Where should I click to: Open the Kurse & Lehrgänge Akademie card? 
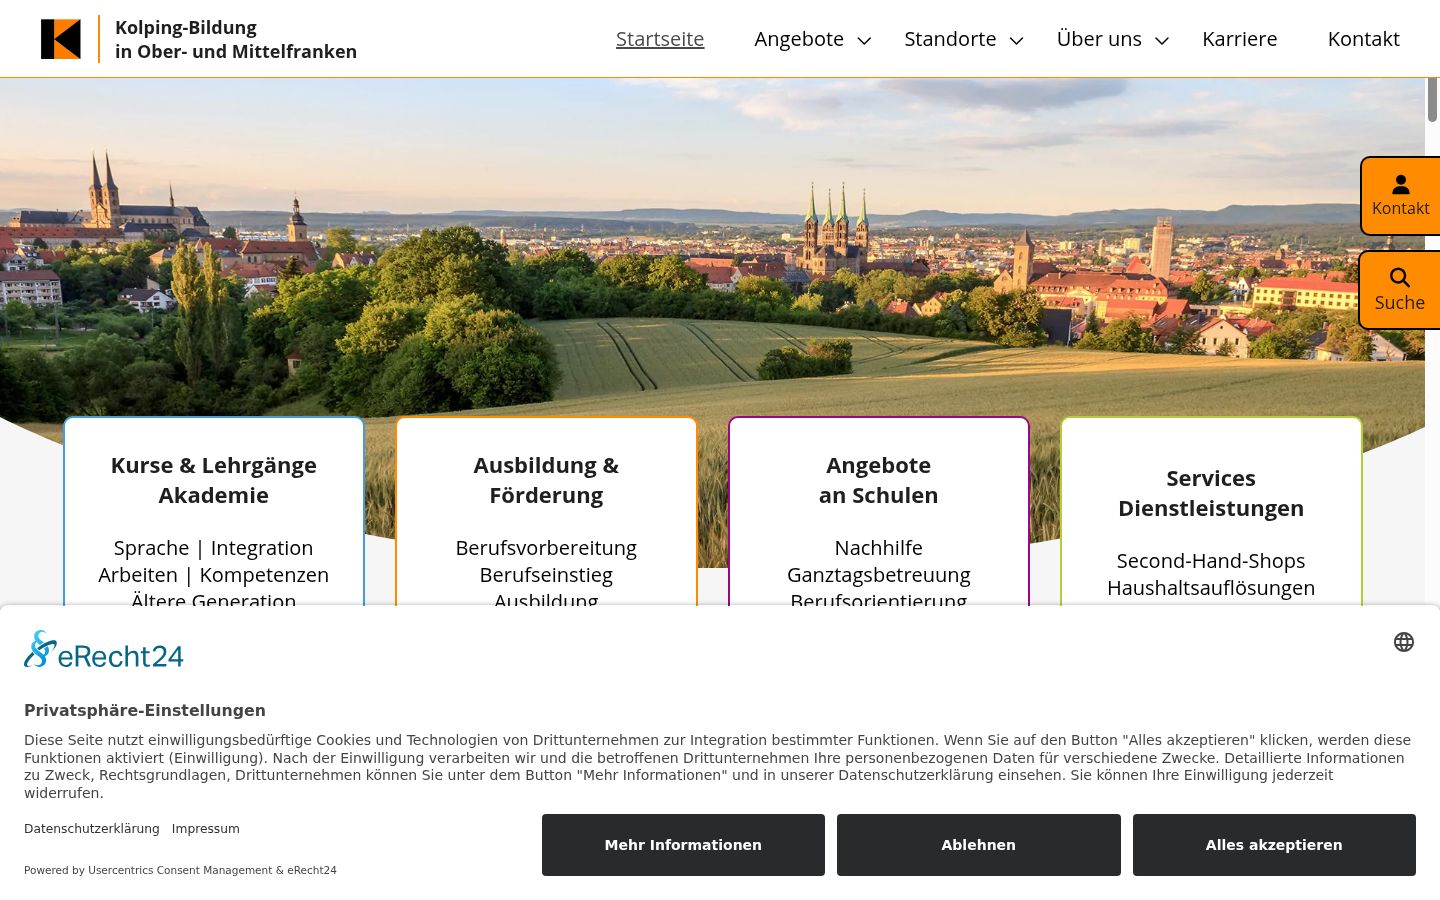(x=214, y=511)
